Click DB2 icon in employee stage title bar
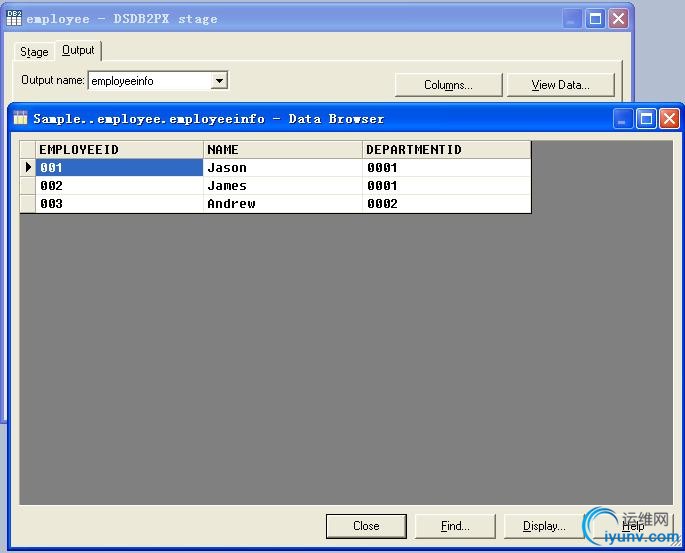685x553 pixels. [x=14, y=18]
